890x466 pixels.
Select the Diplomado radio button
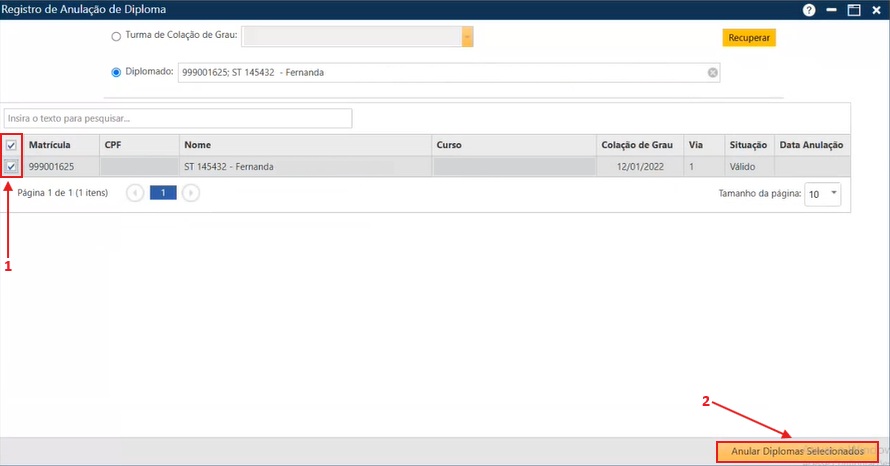click(116, 73)
